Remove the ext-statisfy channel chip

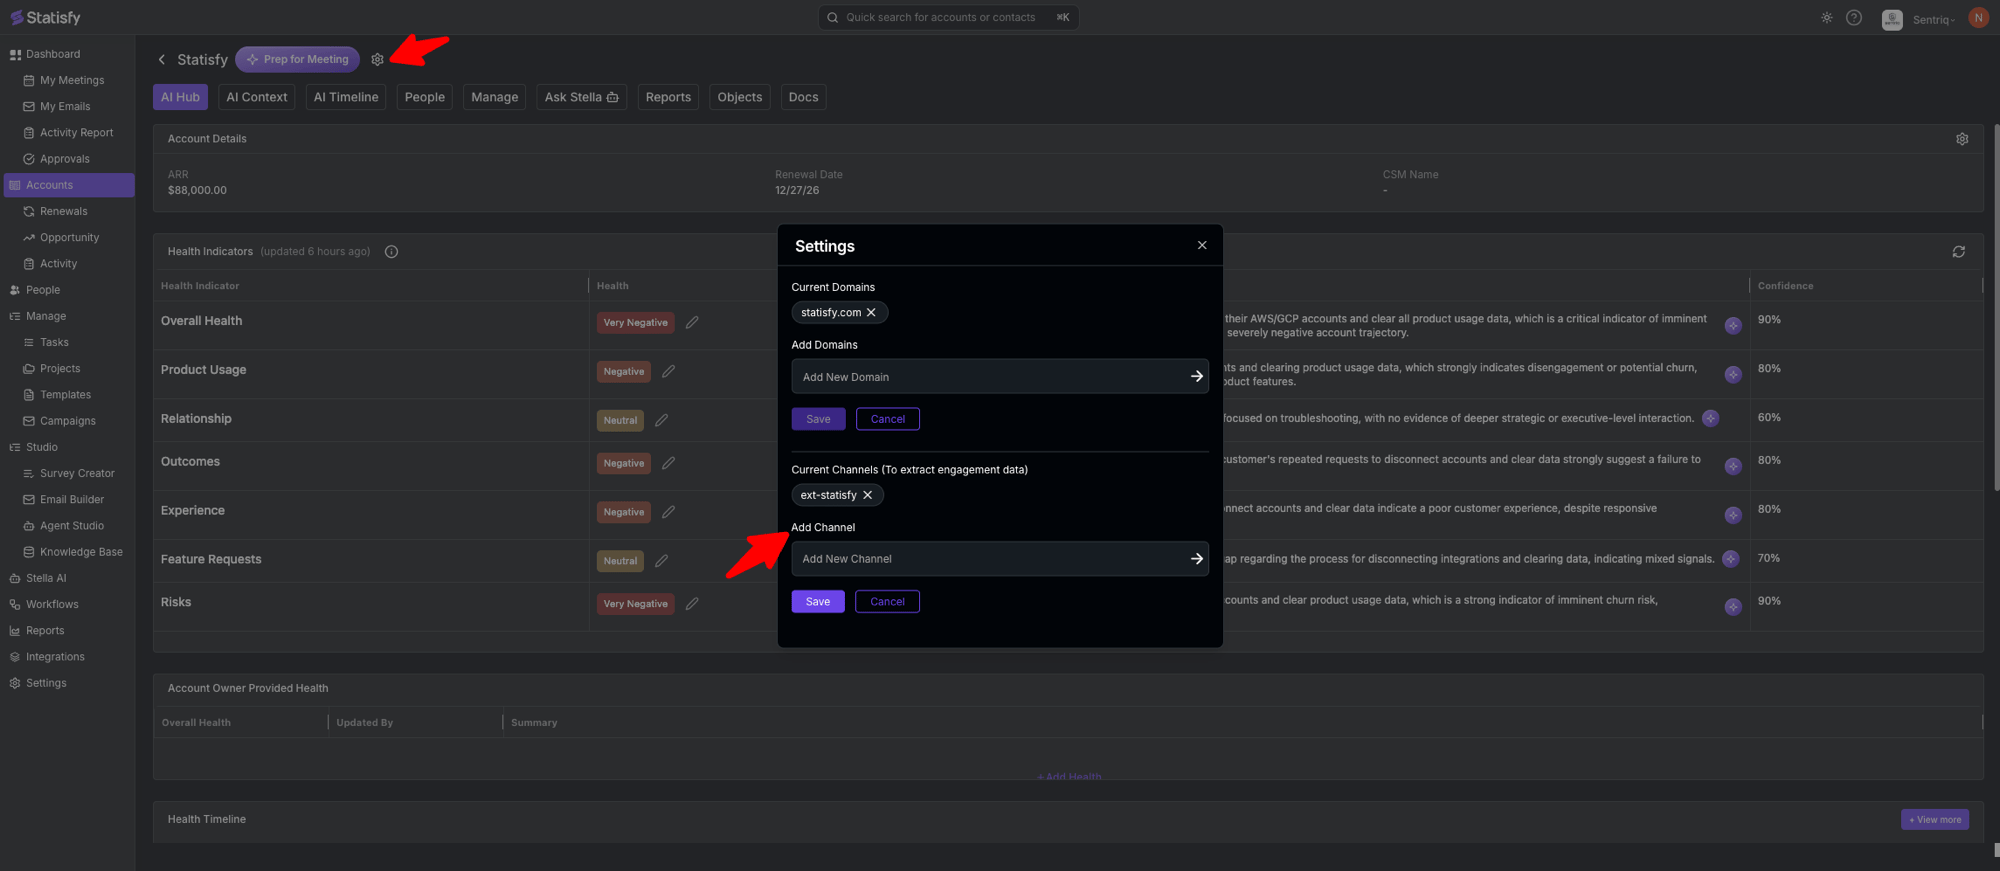click(x=867, y=495)
